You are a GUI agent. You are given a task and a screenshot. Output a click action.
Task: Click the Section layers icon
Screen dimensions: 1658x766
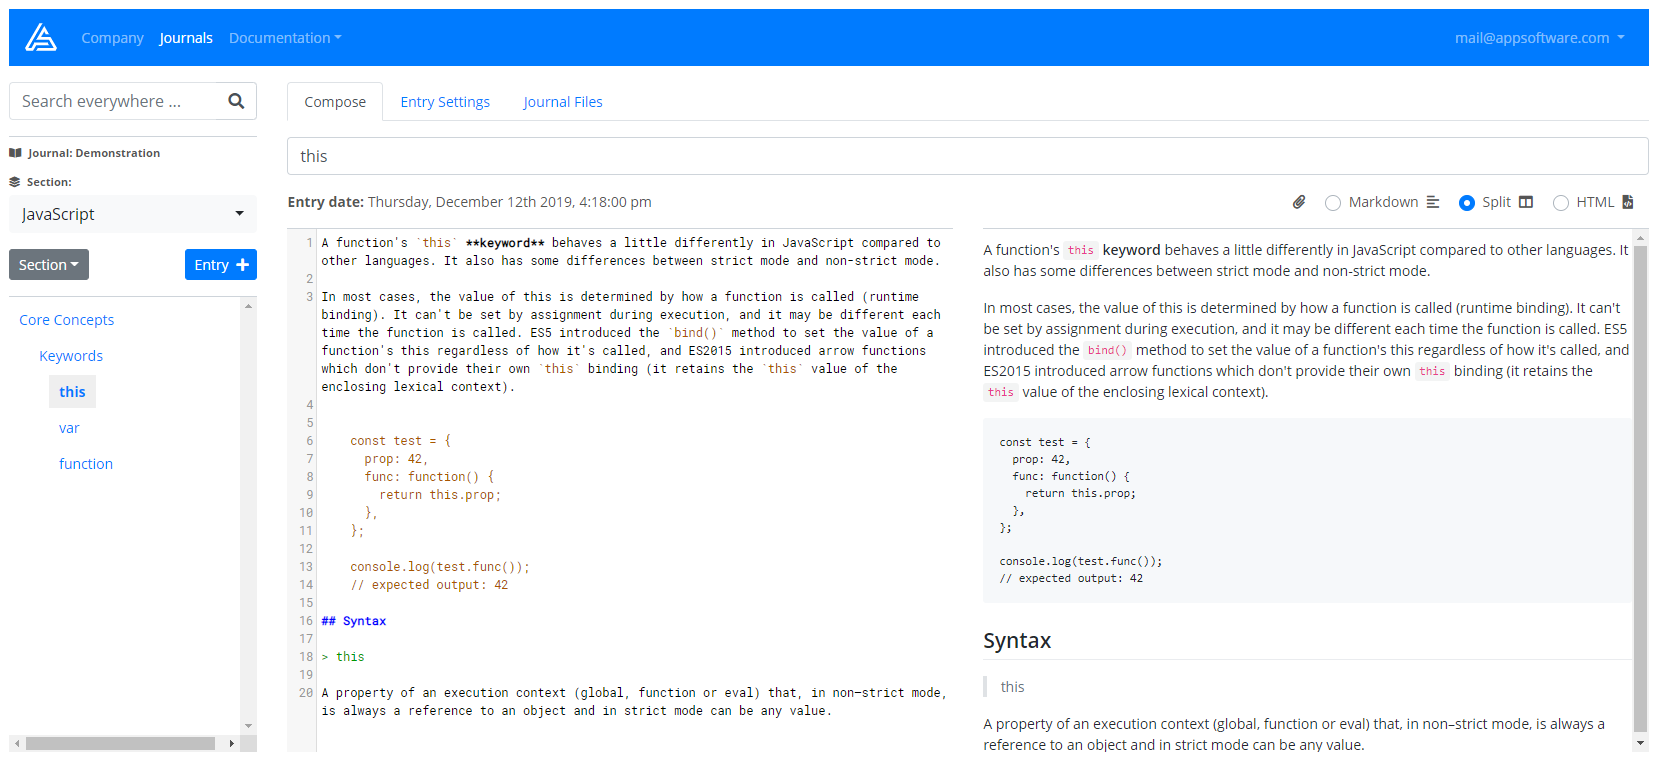click(15, 182)
